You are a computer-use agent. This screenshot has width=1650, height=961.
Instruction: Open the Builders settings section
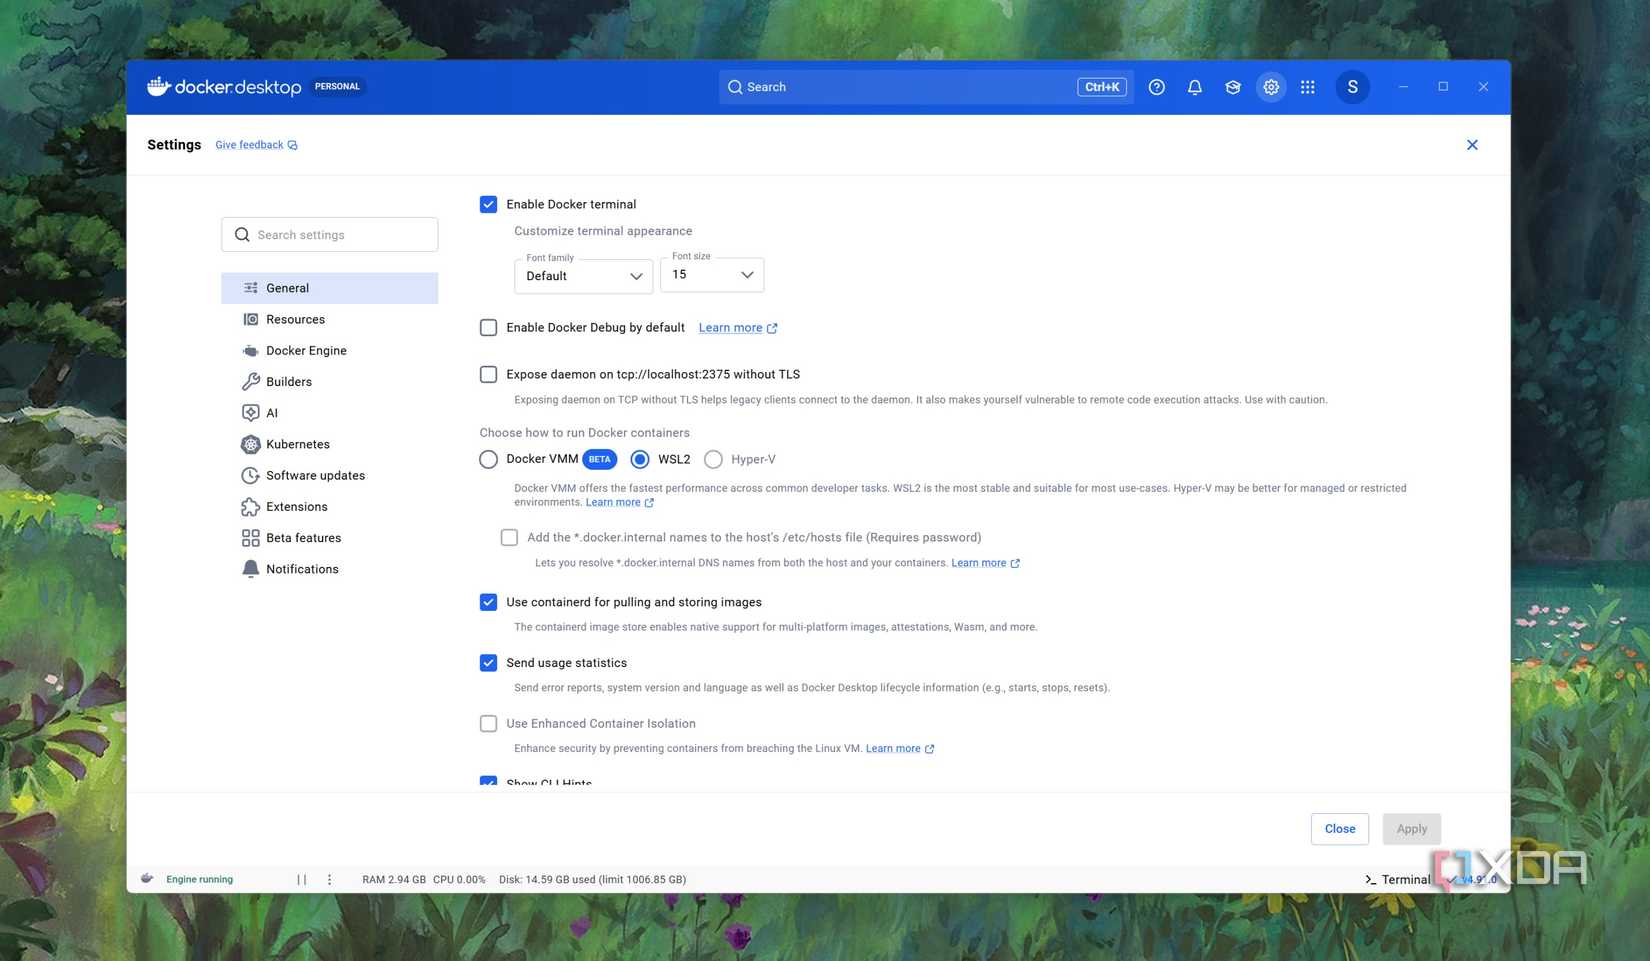pyautogui.click(x=330, y=382)
